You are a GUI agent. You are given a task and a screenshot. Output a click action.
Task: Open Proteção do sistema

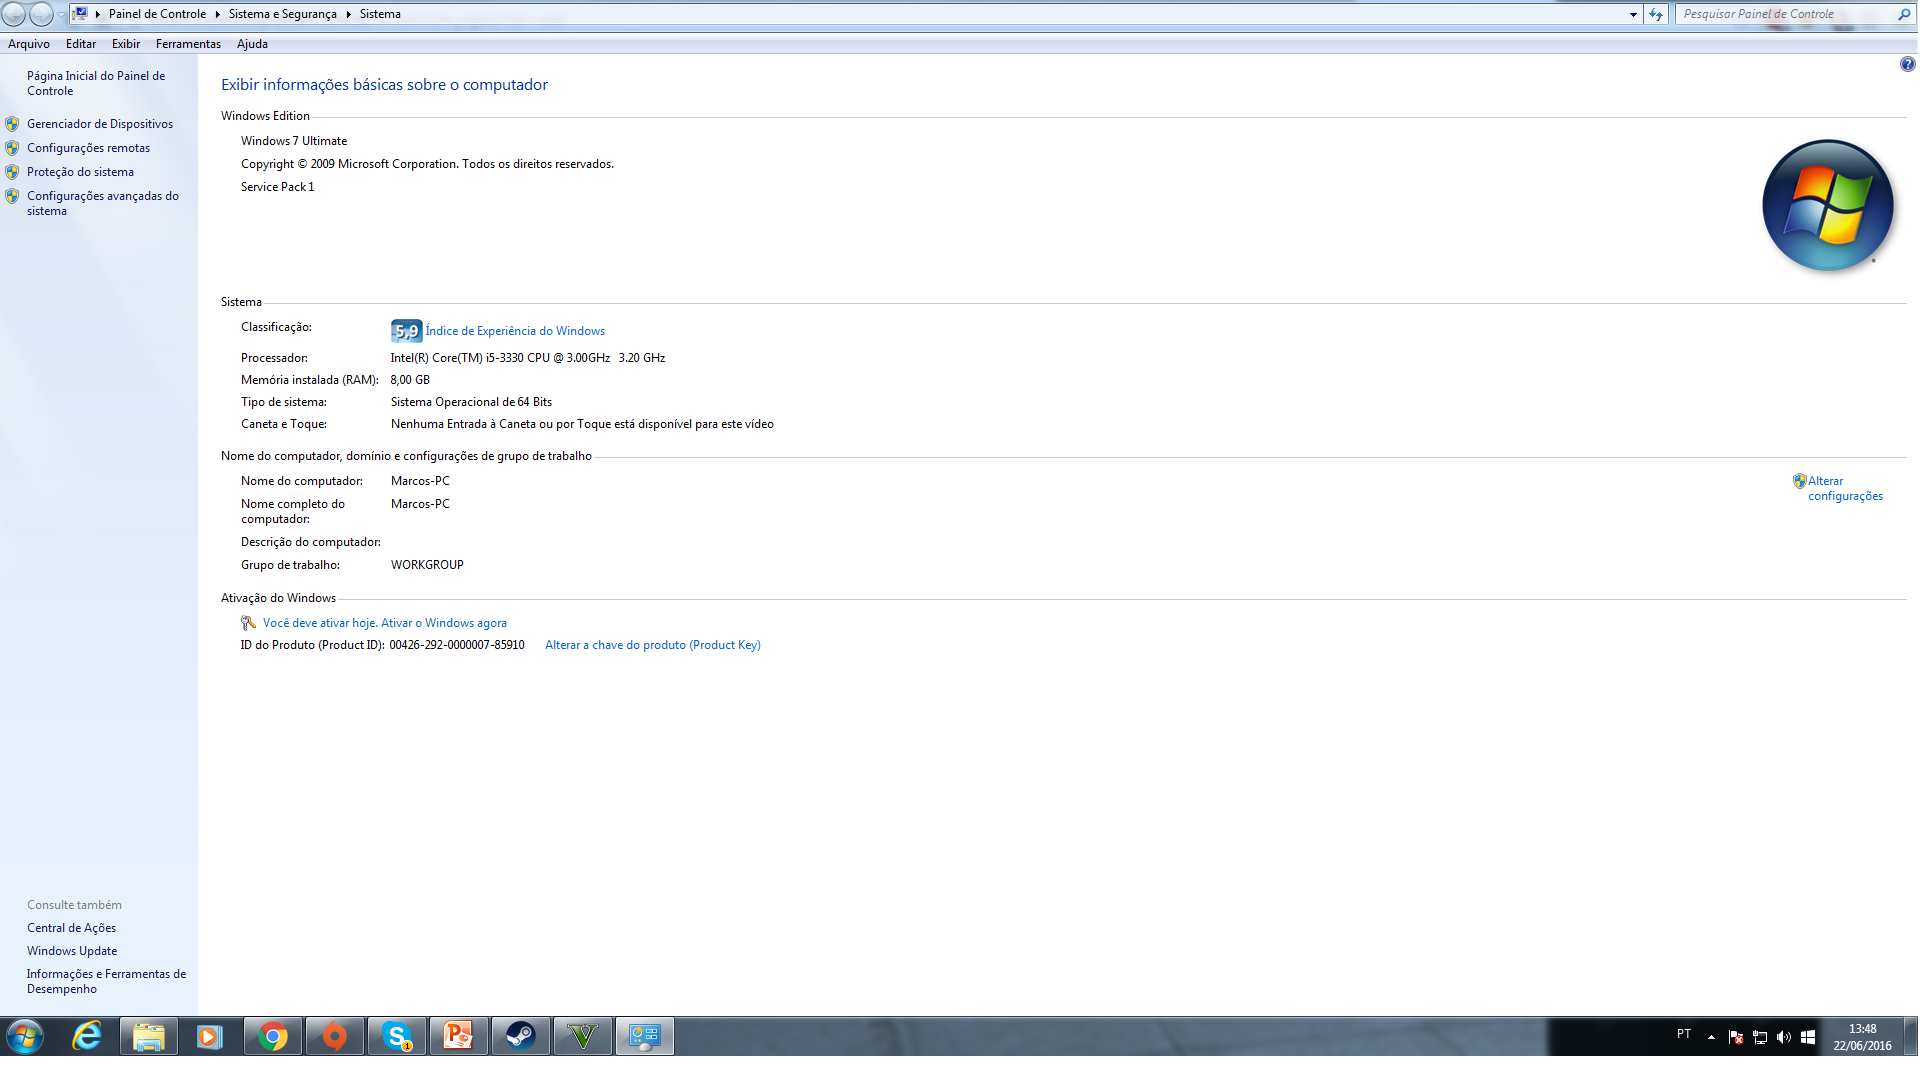click(80, 172)
